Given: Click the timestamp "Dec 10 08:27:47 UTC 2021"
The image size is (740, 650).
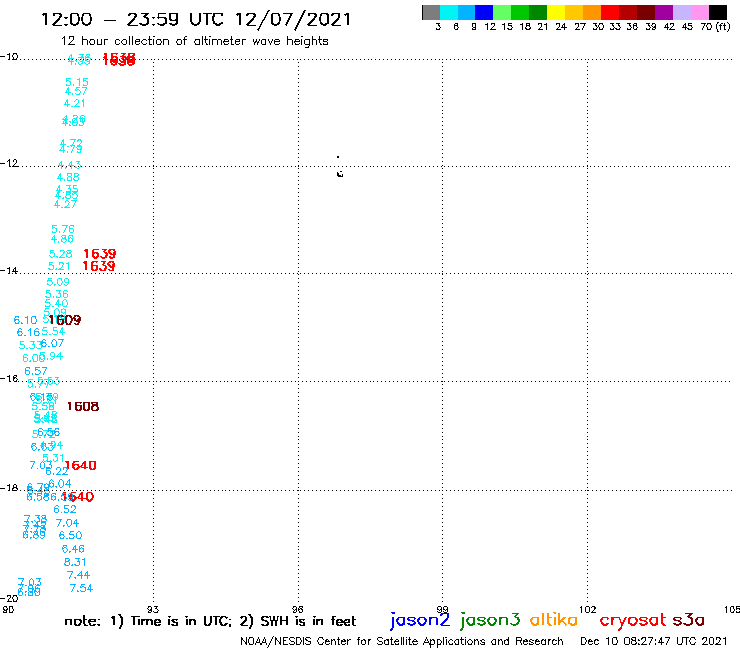Looking at the screenshot, I should [x=654, y=641].
